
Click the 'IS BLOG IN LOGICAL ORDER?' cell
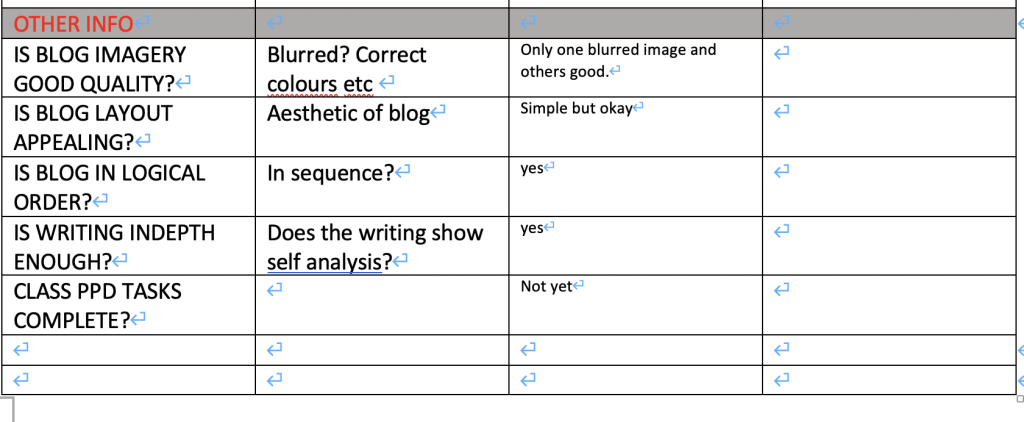pyautogui.click(x=108, y=186)
